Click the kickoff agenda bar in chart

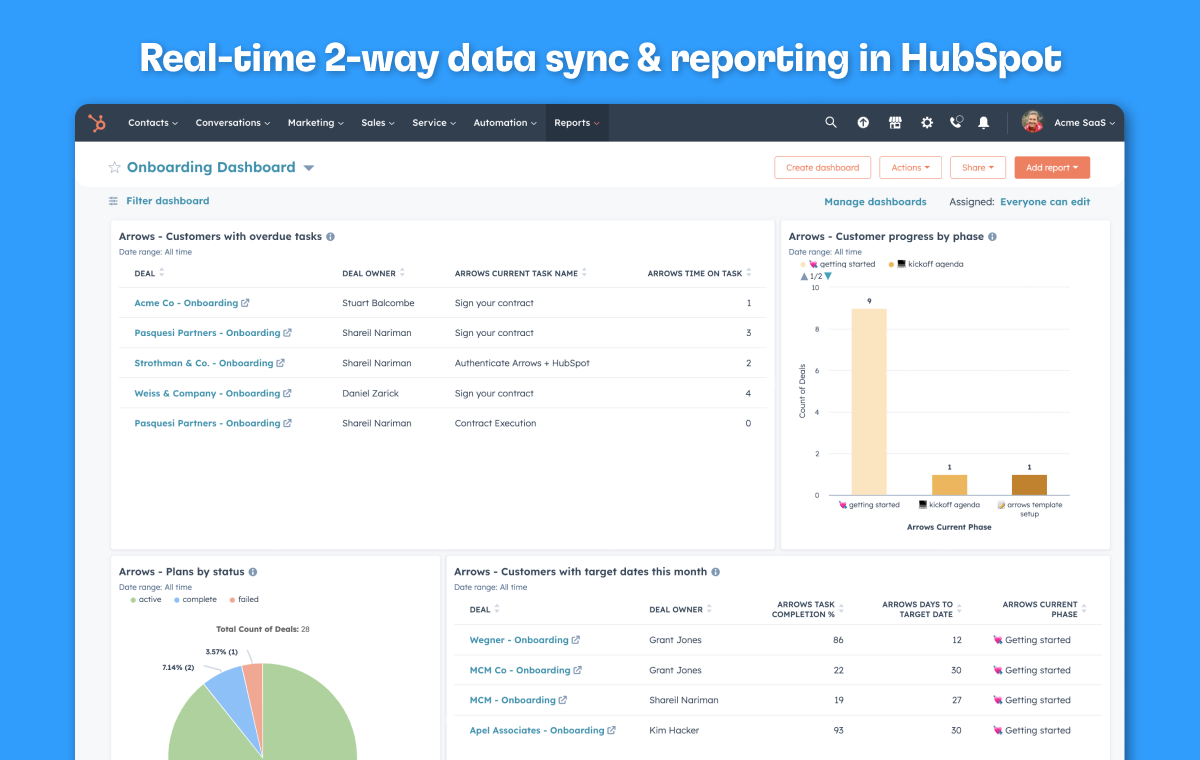(x=949, y=485)
